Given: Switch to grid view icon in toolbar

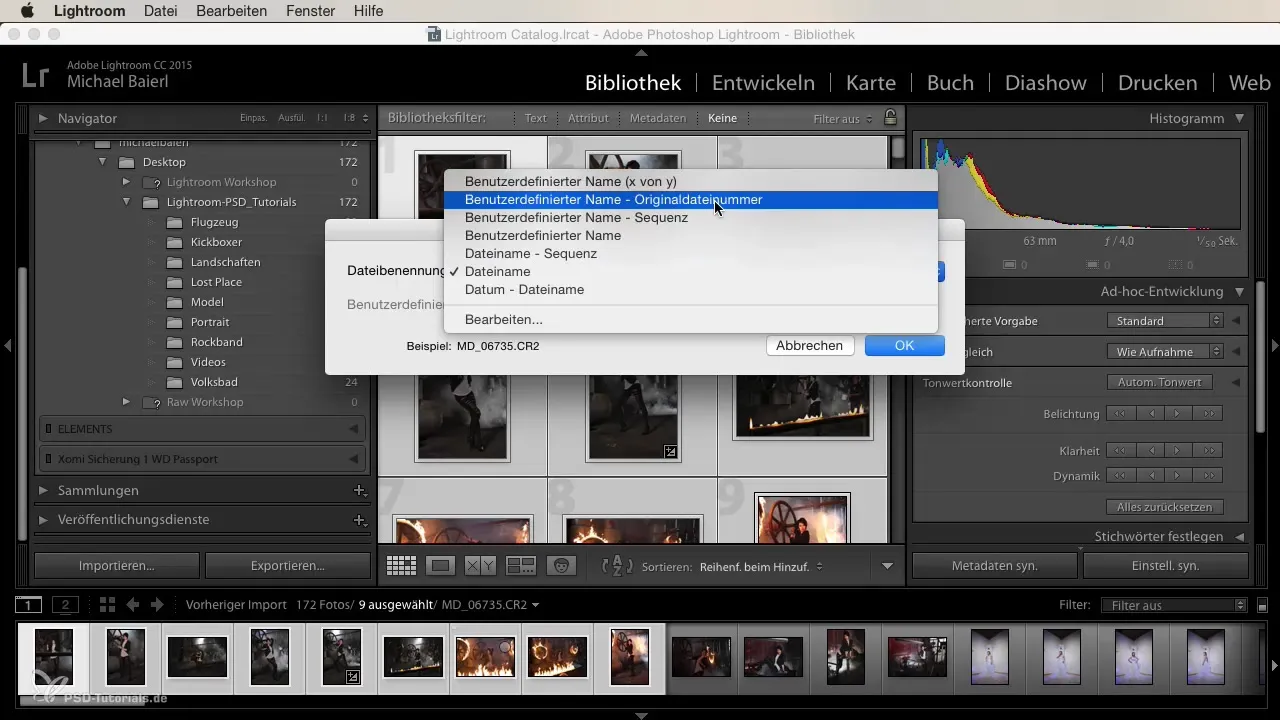Looking at the screenshot, I should click(x=401, y=565).
